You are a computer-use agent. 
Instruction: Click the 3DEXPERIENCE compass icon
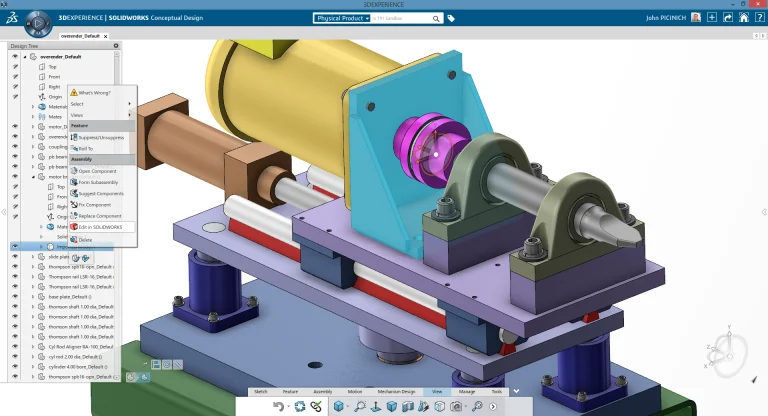pyautogui.click(x=38, y=20)
